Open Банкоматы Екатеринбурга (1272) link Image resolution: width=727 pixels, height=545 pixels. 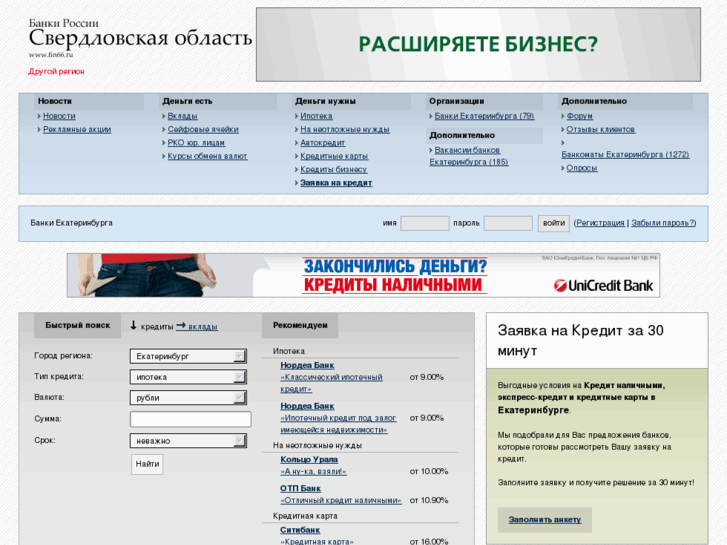[x=625, y=154]
